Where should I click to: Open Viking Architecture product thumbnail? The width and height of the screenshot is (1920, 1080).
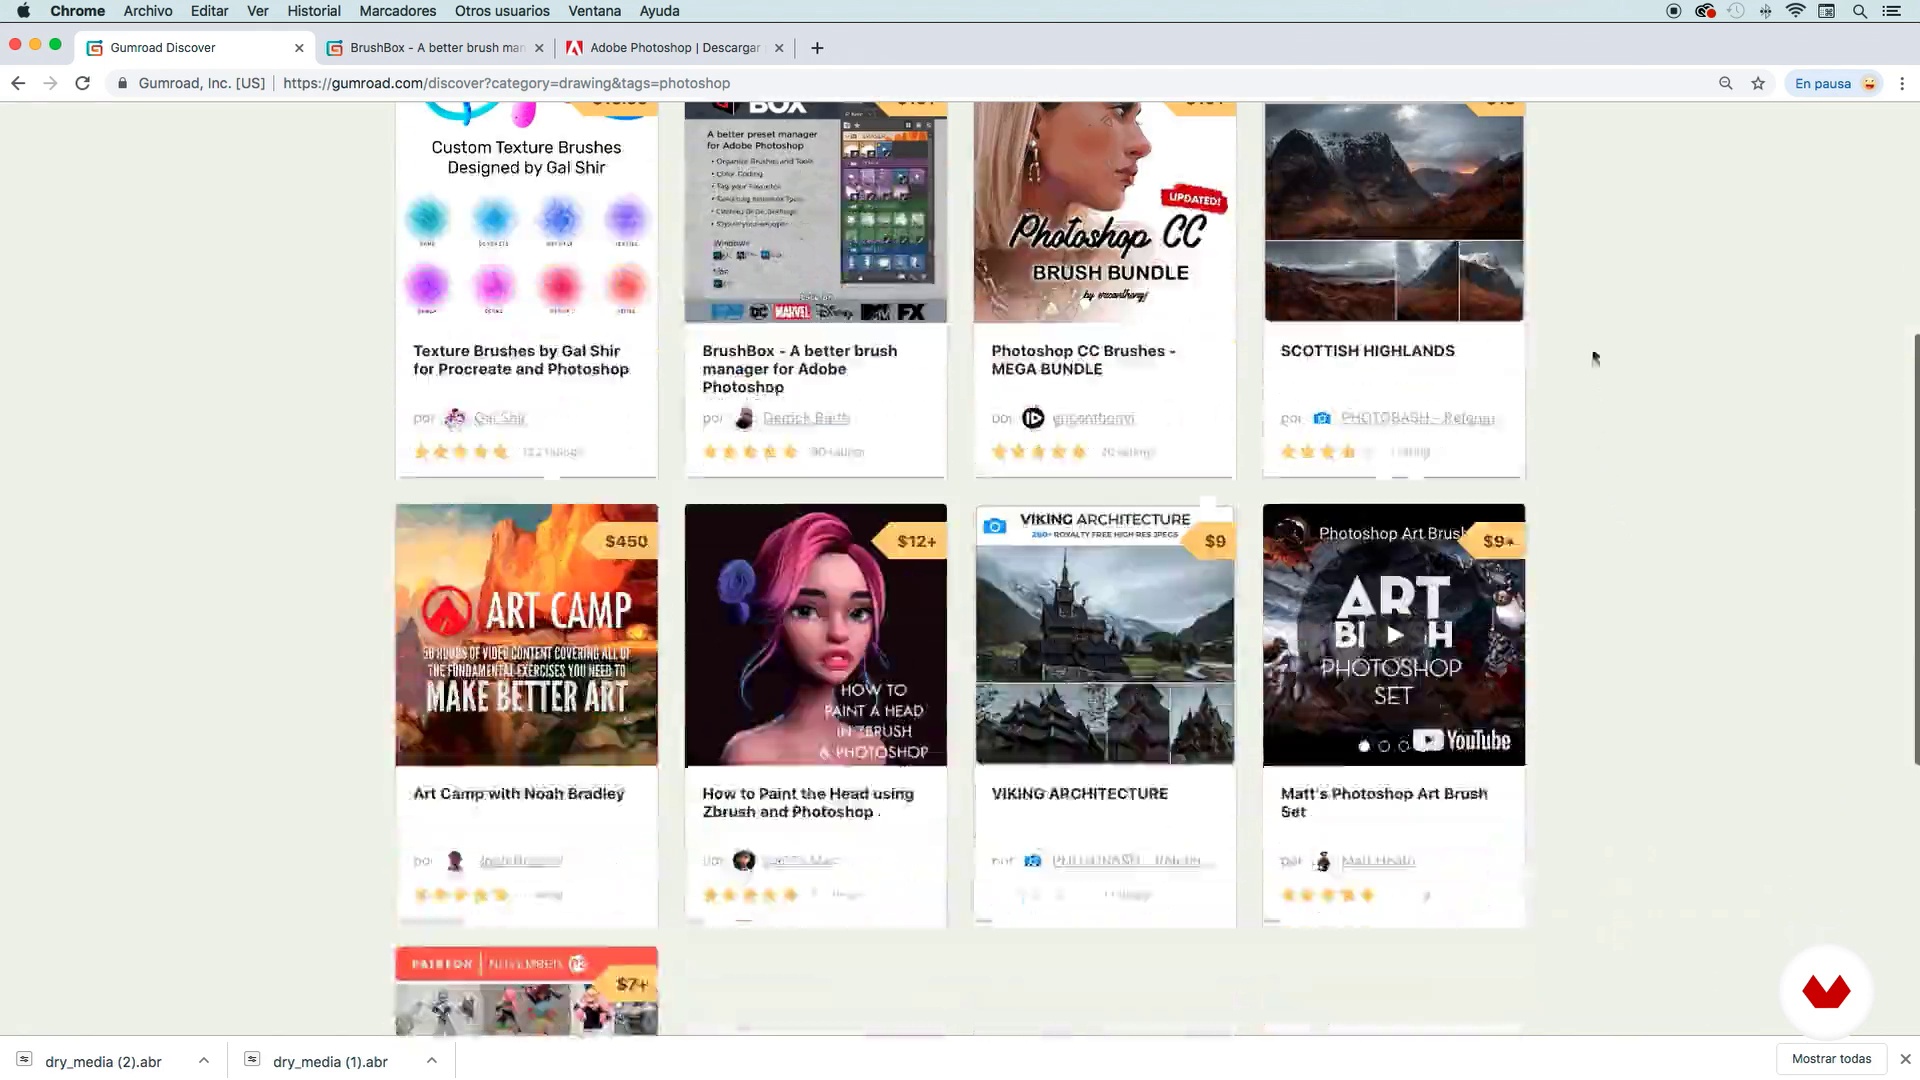pos(1105,635)
